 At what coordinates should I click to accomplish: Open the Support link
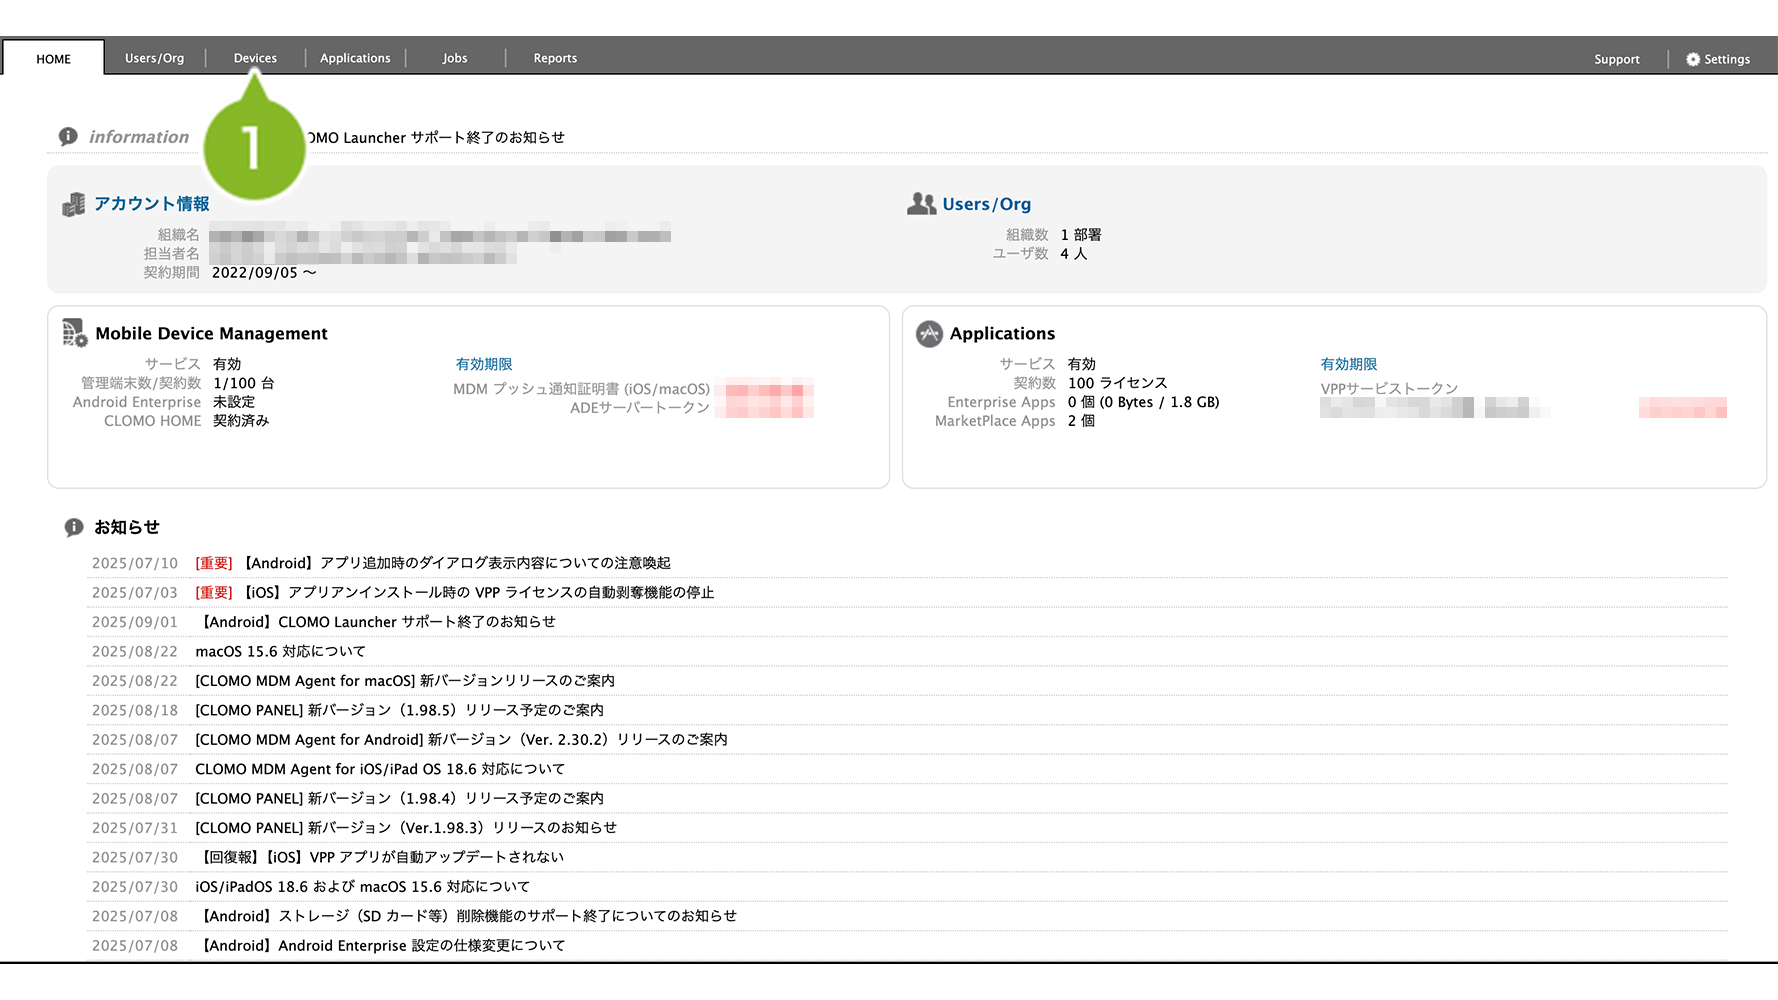point(1616,59)
